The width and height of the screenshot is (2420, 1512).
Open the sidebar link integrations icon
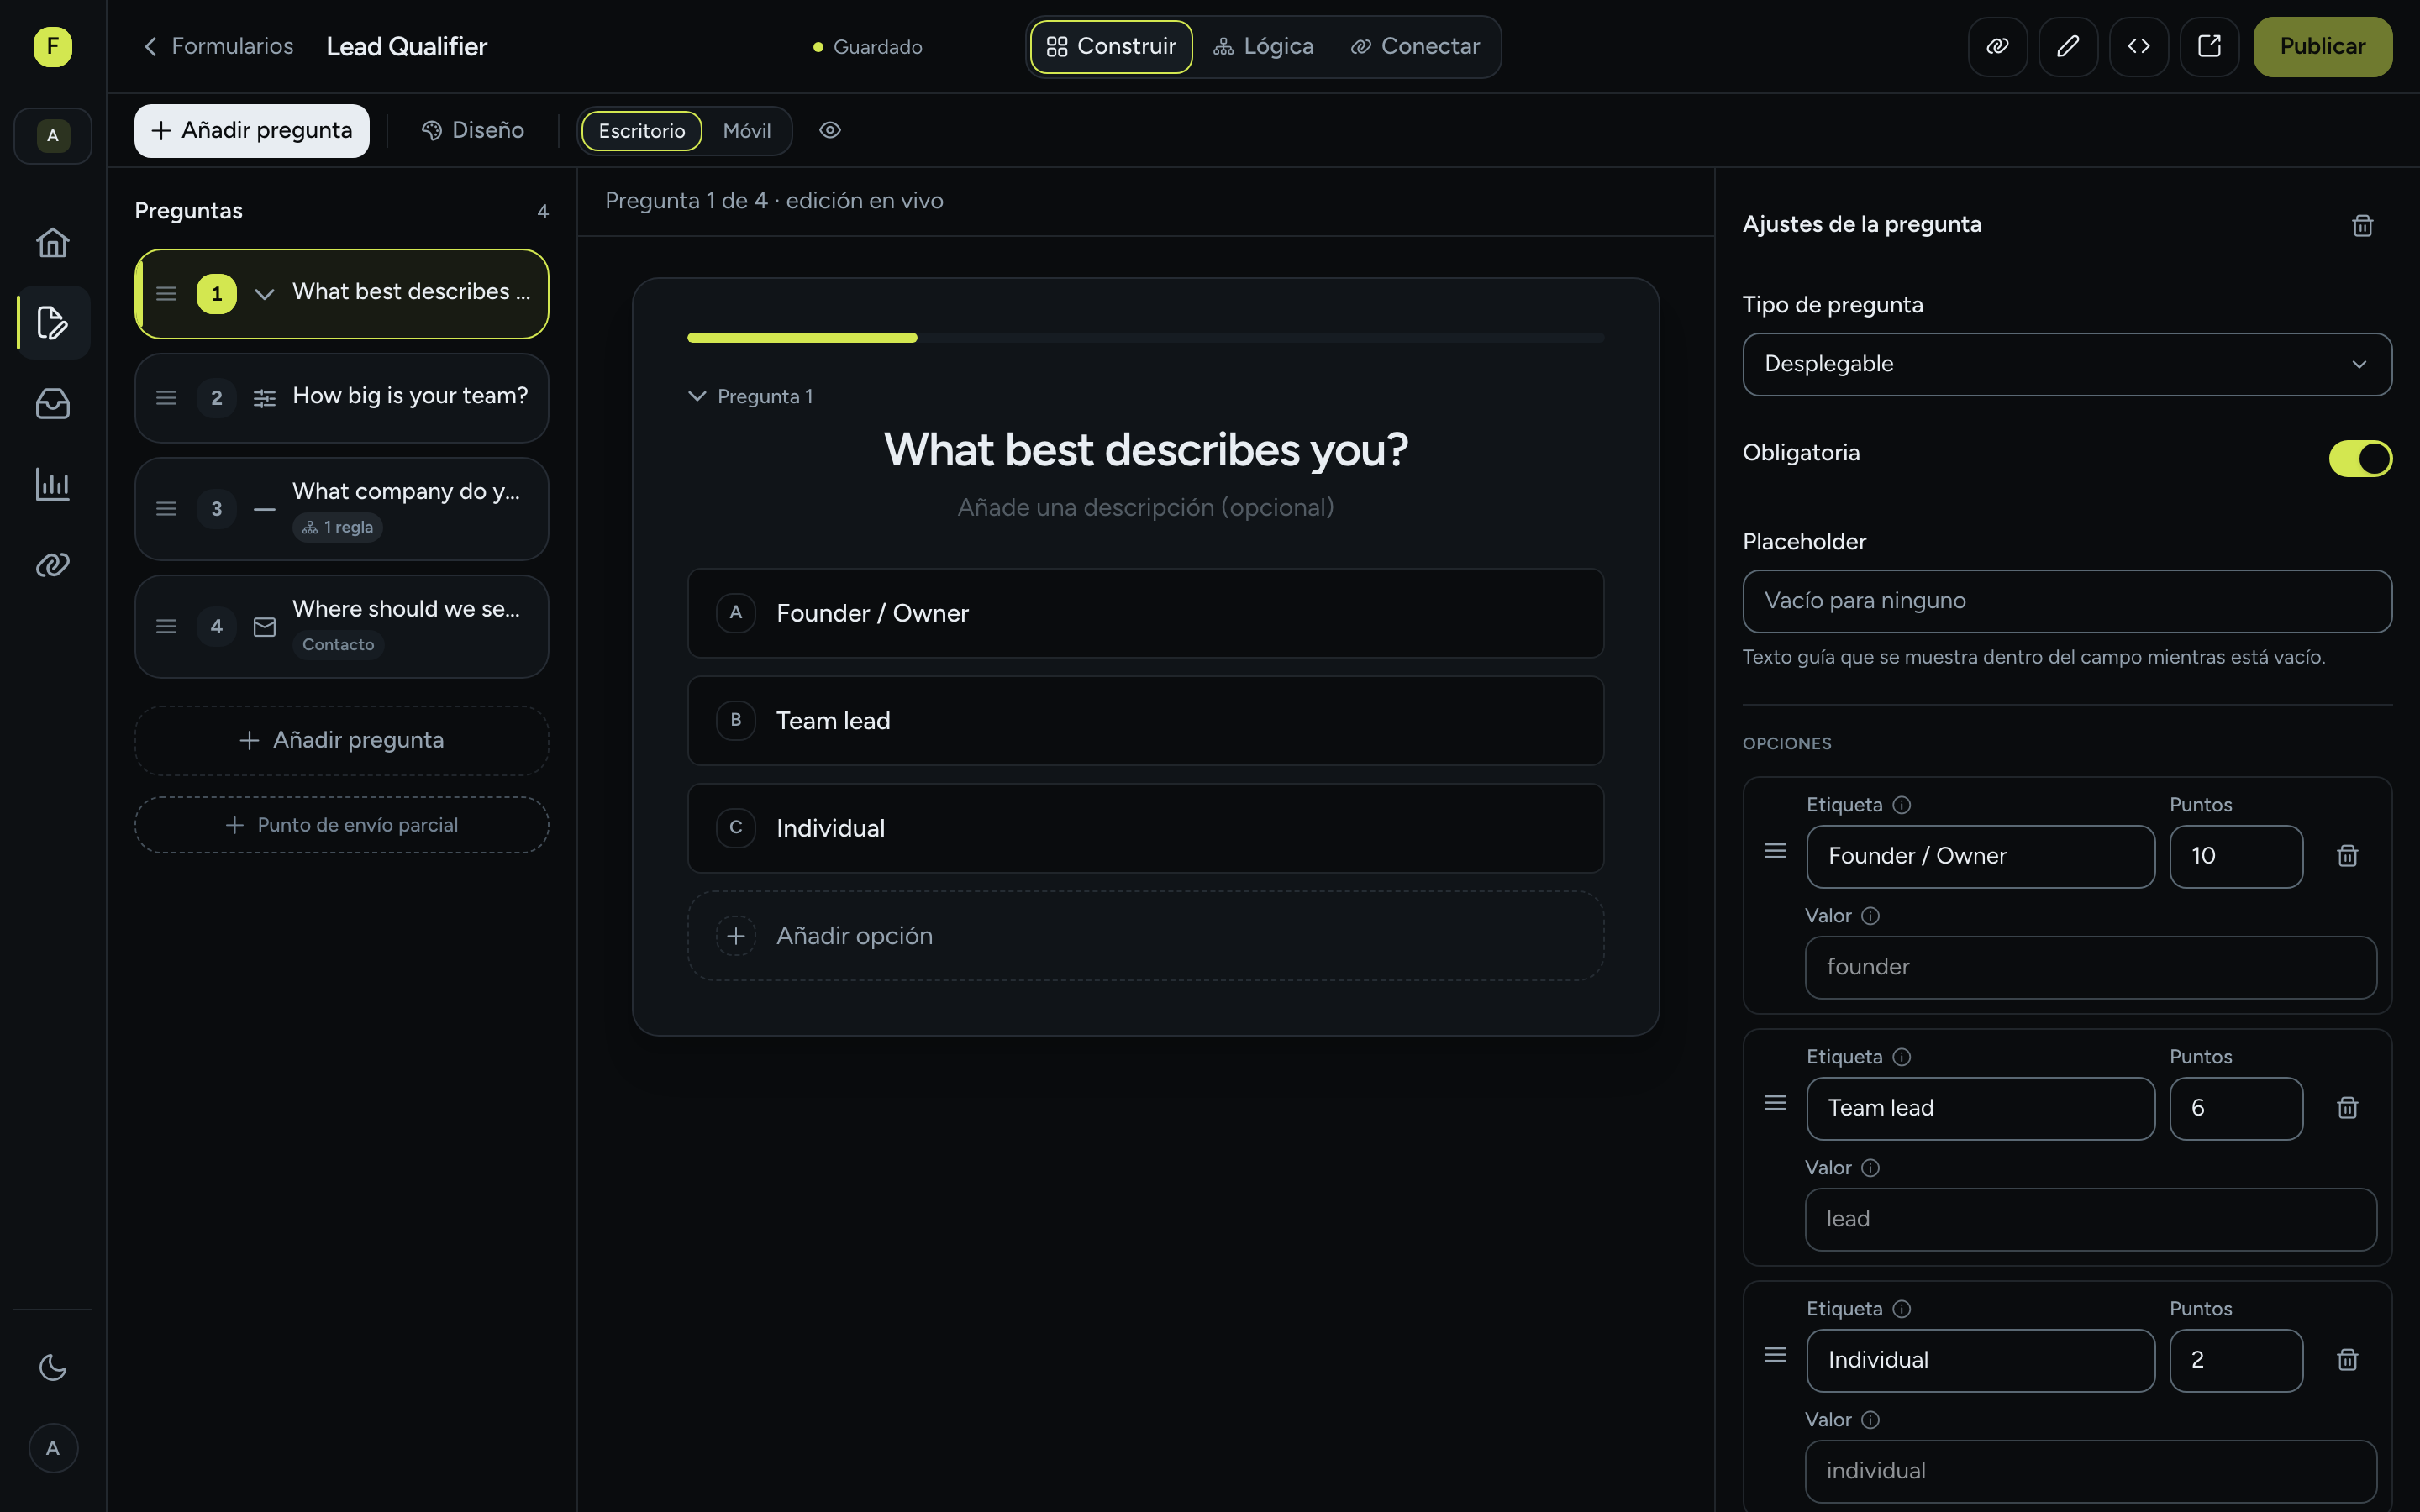click(52, 565)
